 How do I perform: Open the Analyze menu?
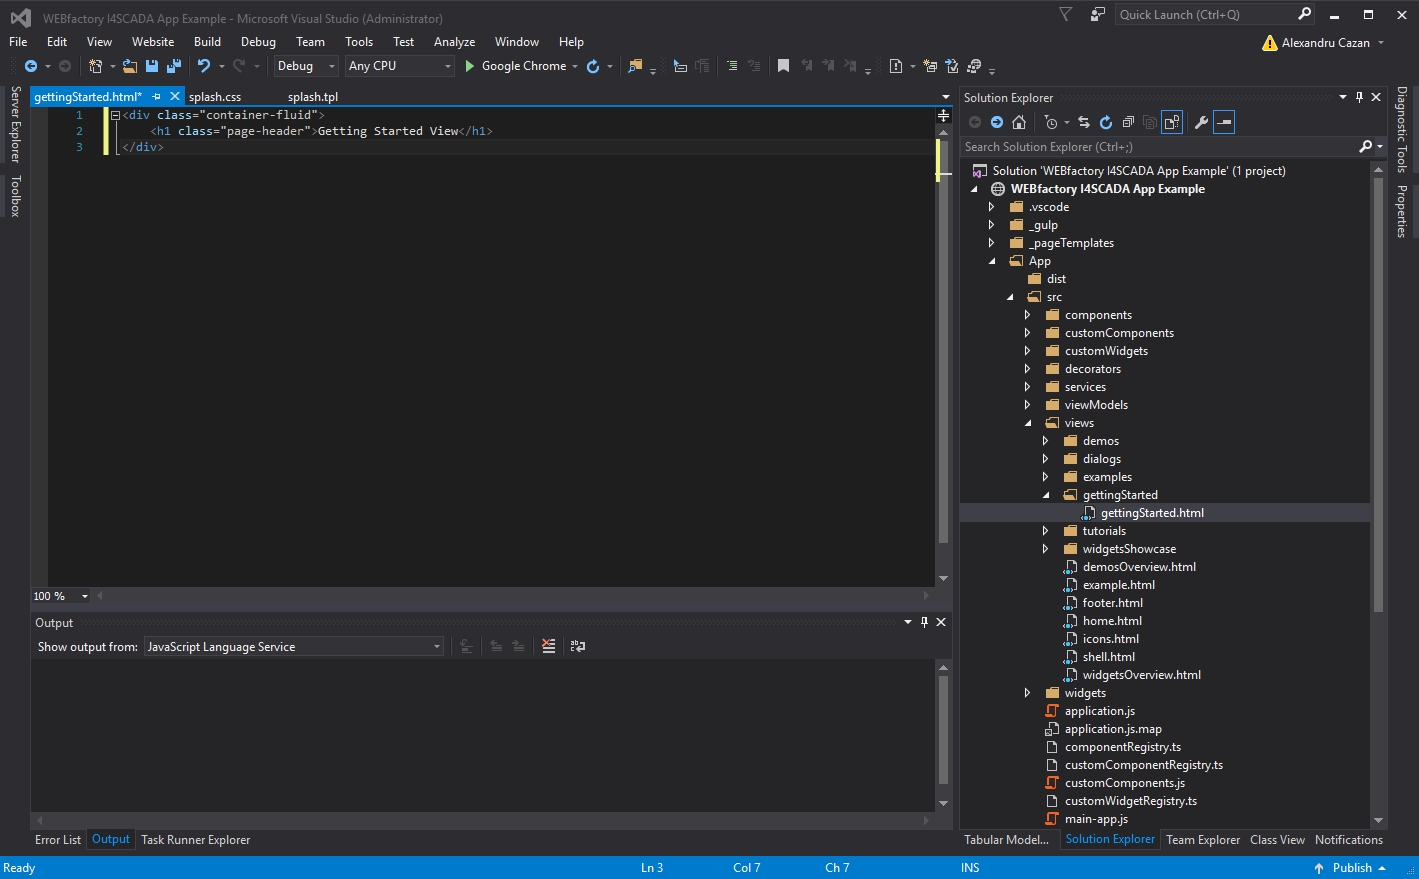click(454, 42)
